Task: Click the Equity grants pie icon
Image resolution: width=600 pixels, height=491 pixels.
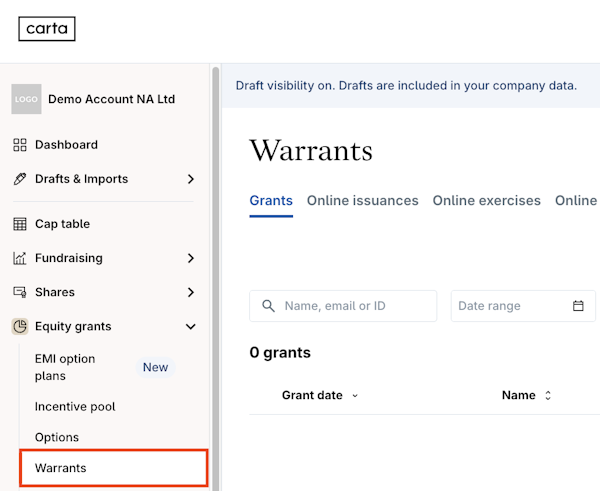Action: coord(20,326)
